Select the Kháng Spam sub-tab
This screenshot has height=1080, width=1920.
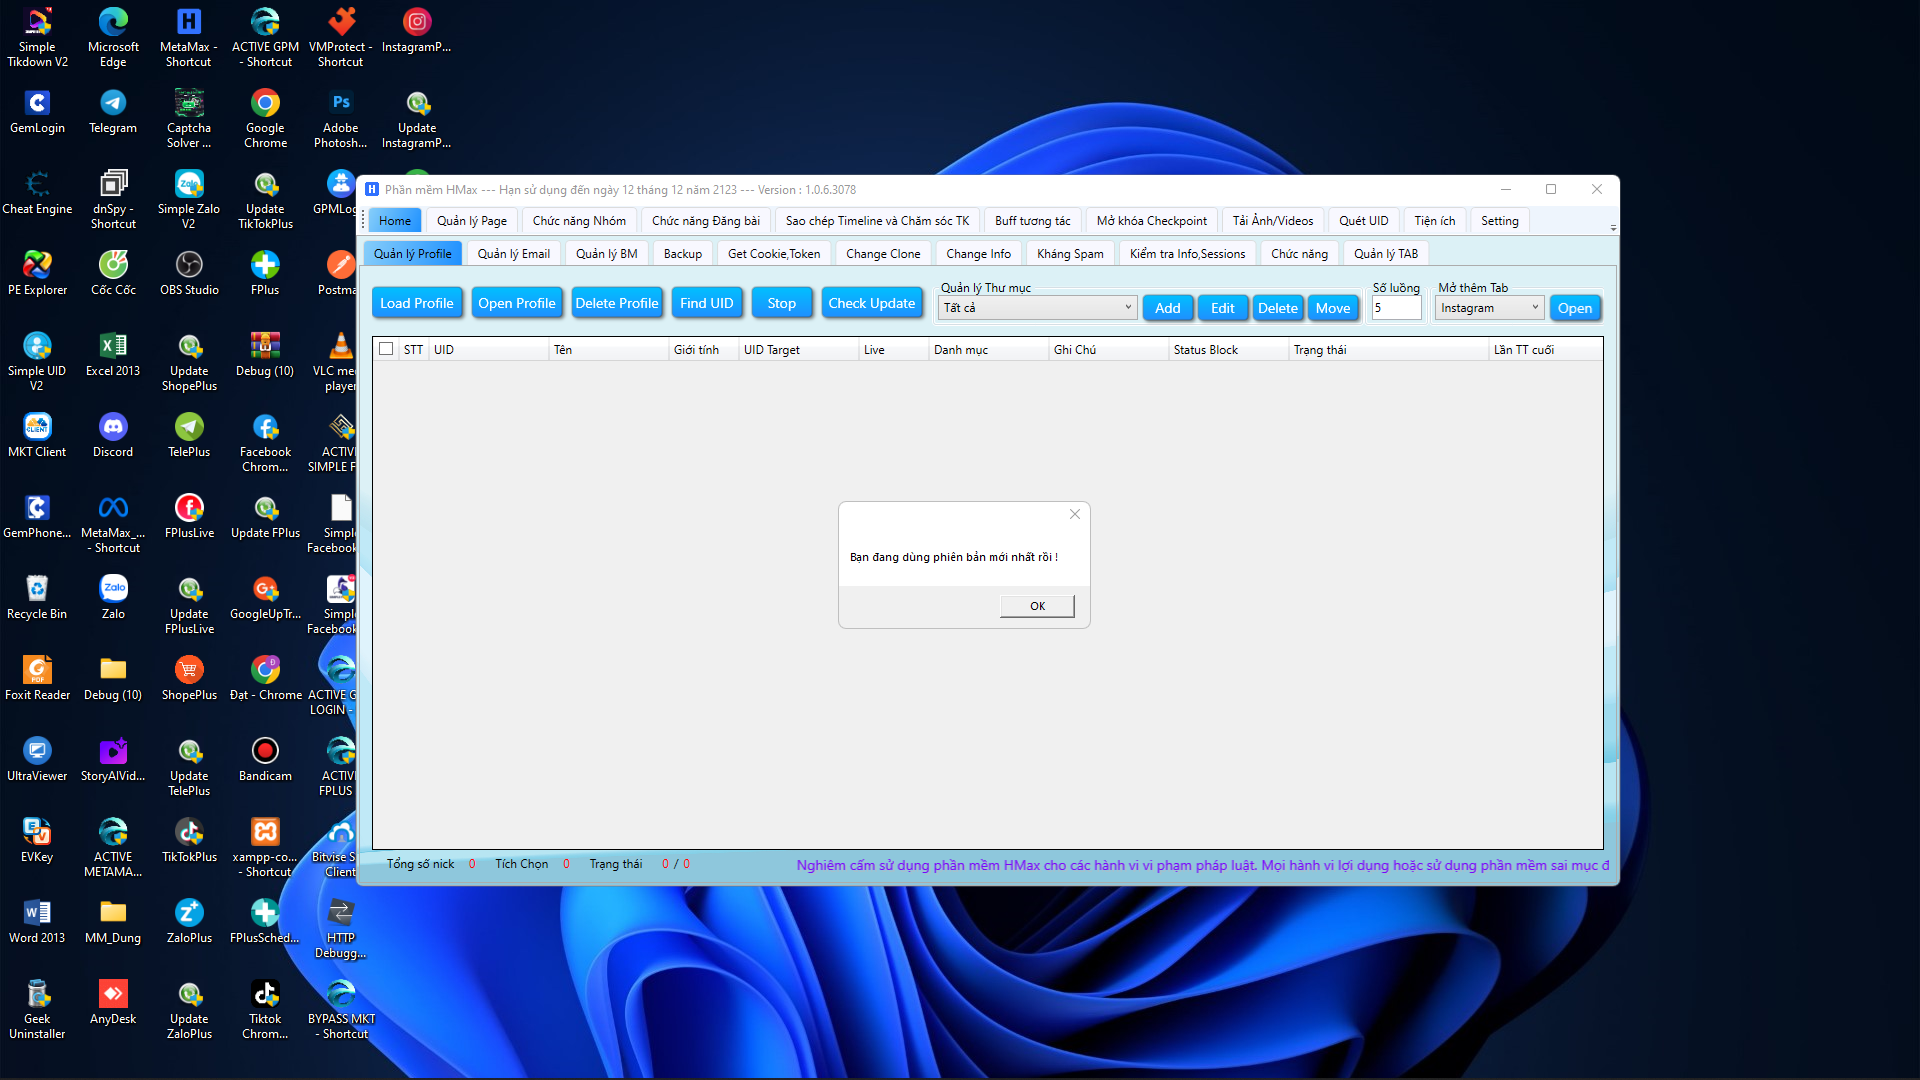pyautogui.click(x=1070, y=254)
